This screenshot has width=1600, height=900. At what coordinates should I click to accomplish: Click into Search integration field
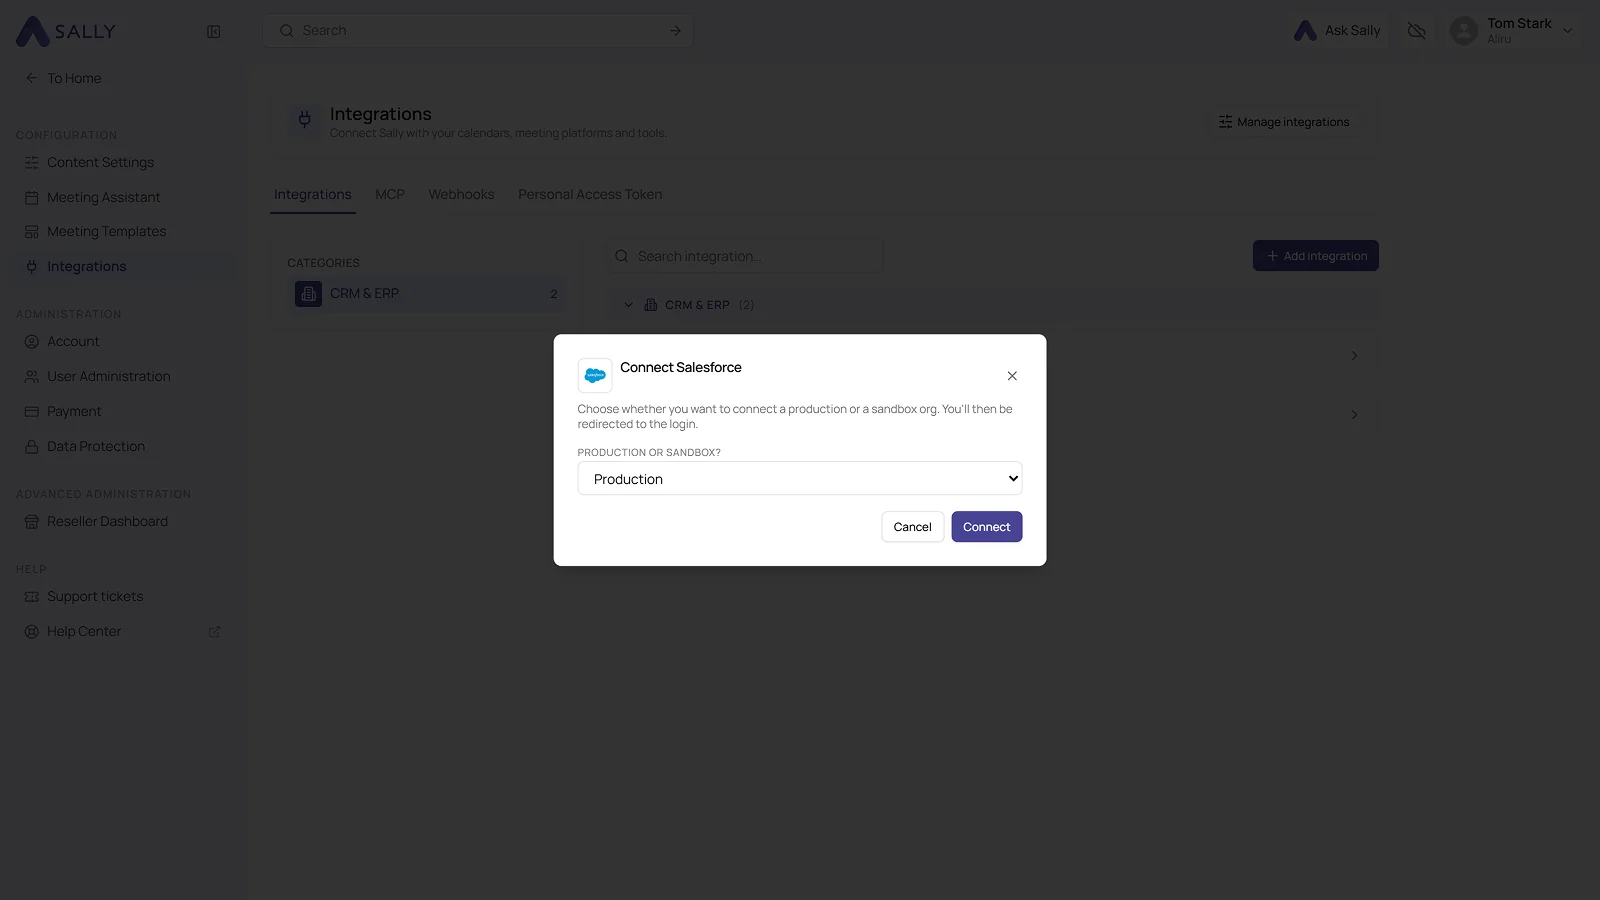[746, 256]
